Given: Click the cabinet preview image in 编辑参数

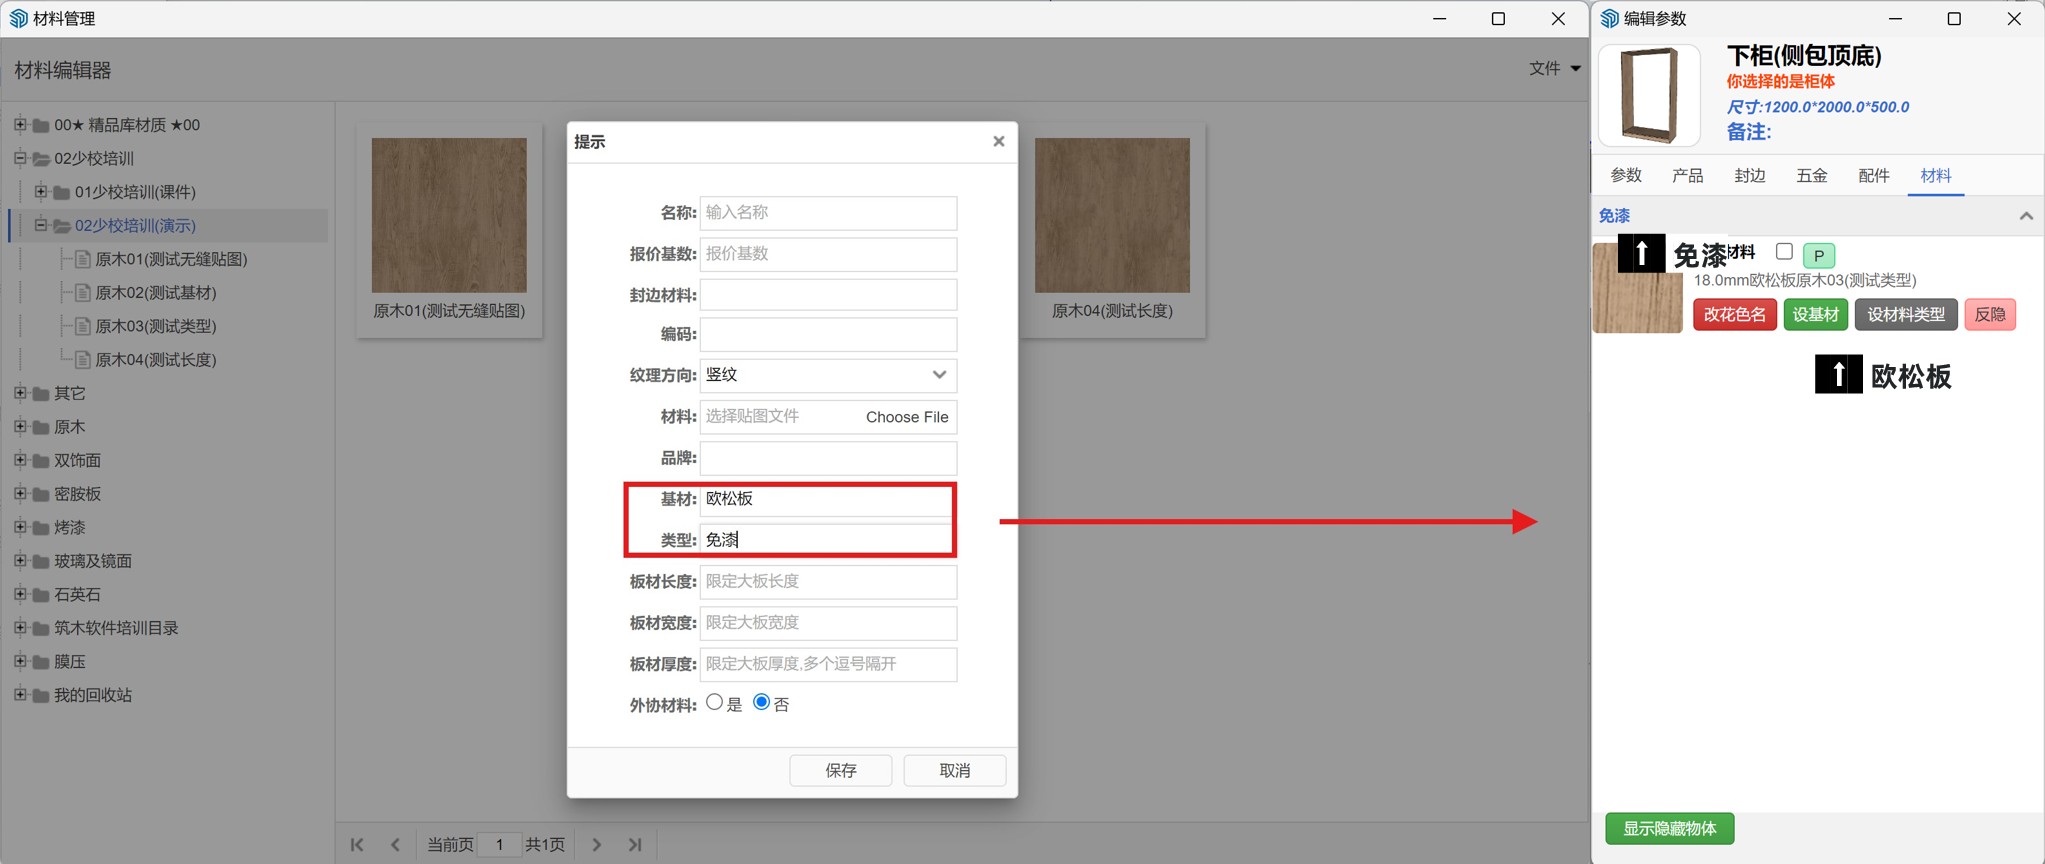Looking at the screenshot, I should click(1649, 96).
